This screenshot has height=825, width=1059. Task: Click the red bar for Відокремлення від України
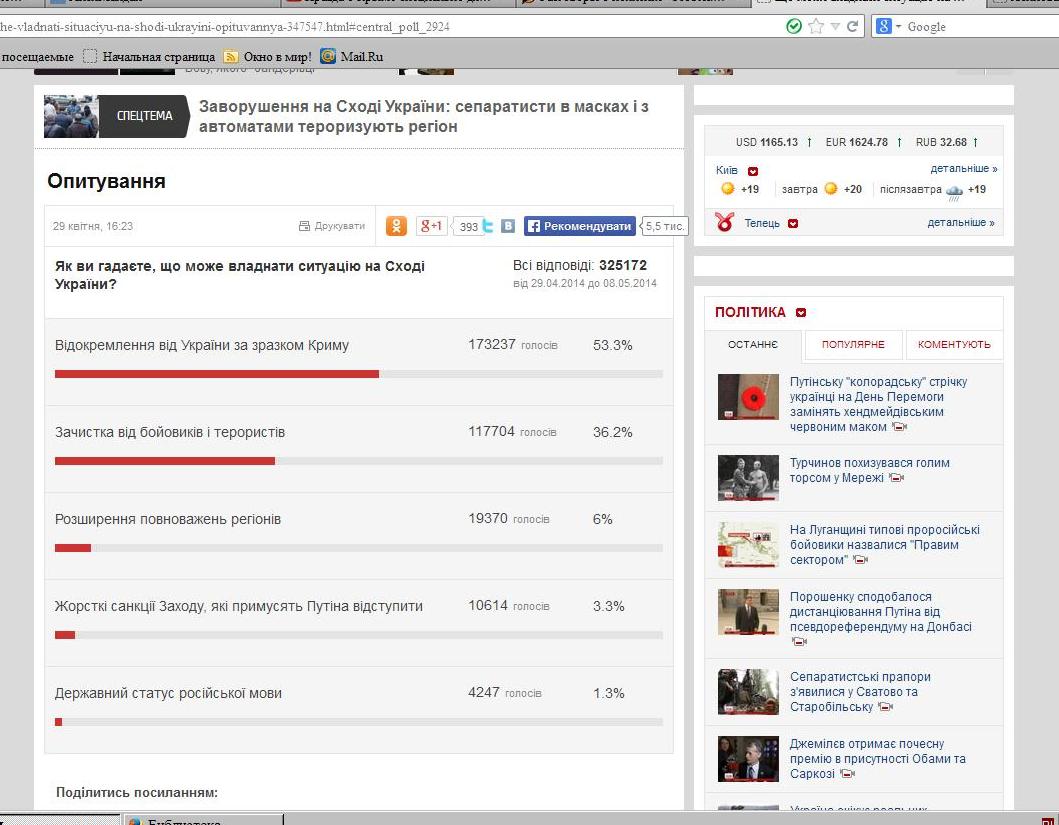[x=216, y=374]
